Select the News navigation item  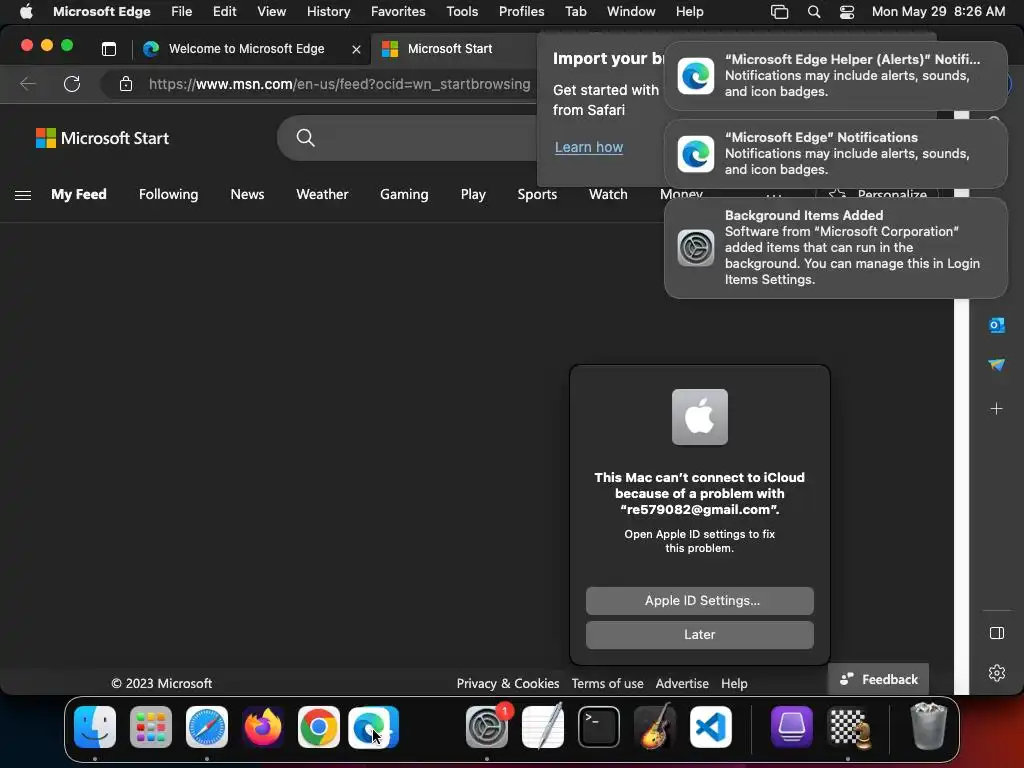[247, 195]
